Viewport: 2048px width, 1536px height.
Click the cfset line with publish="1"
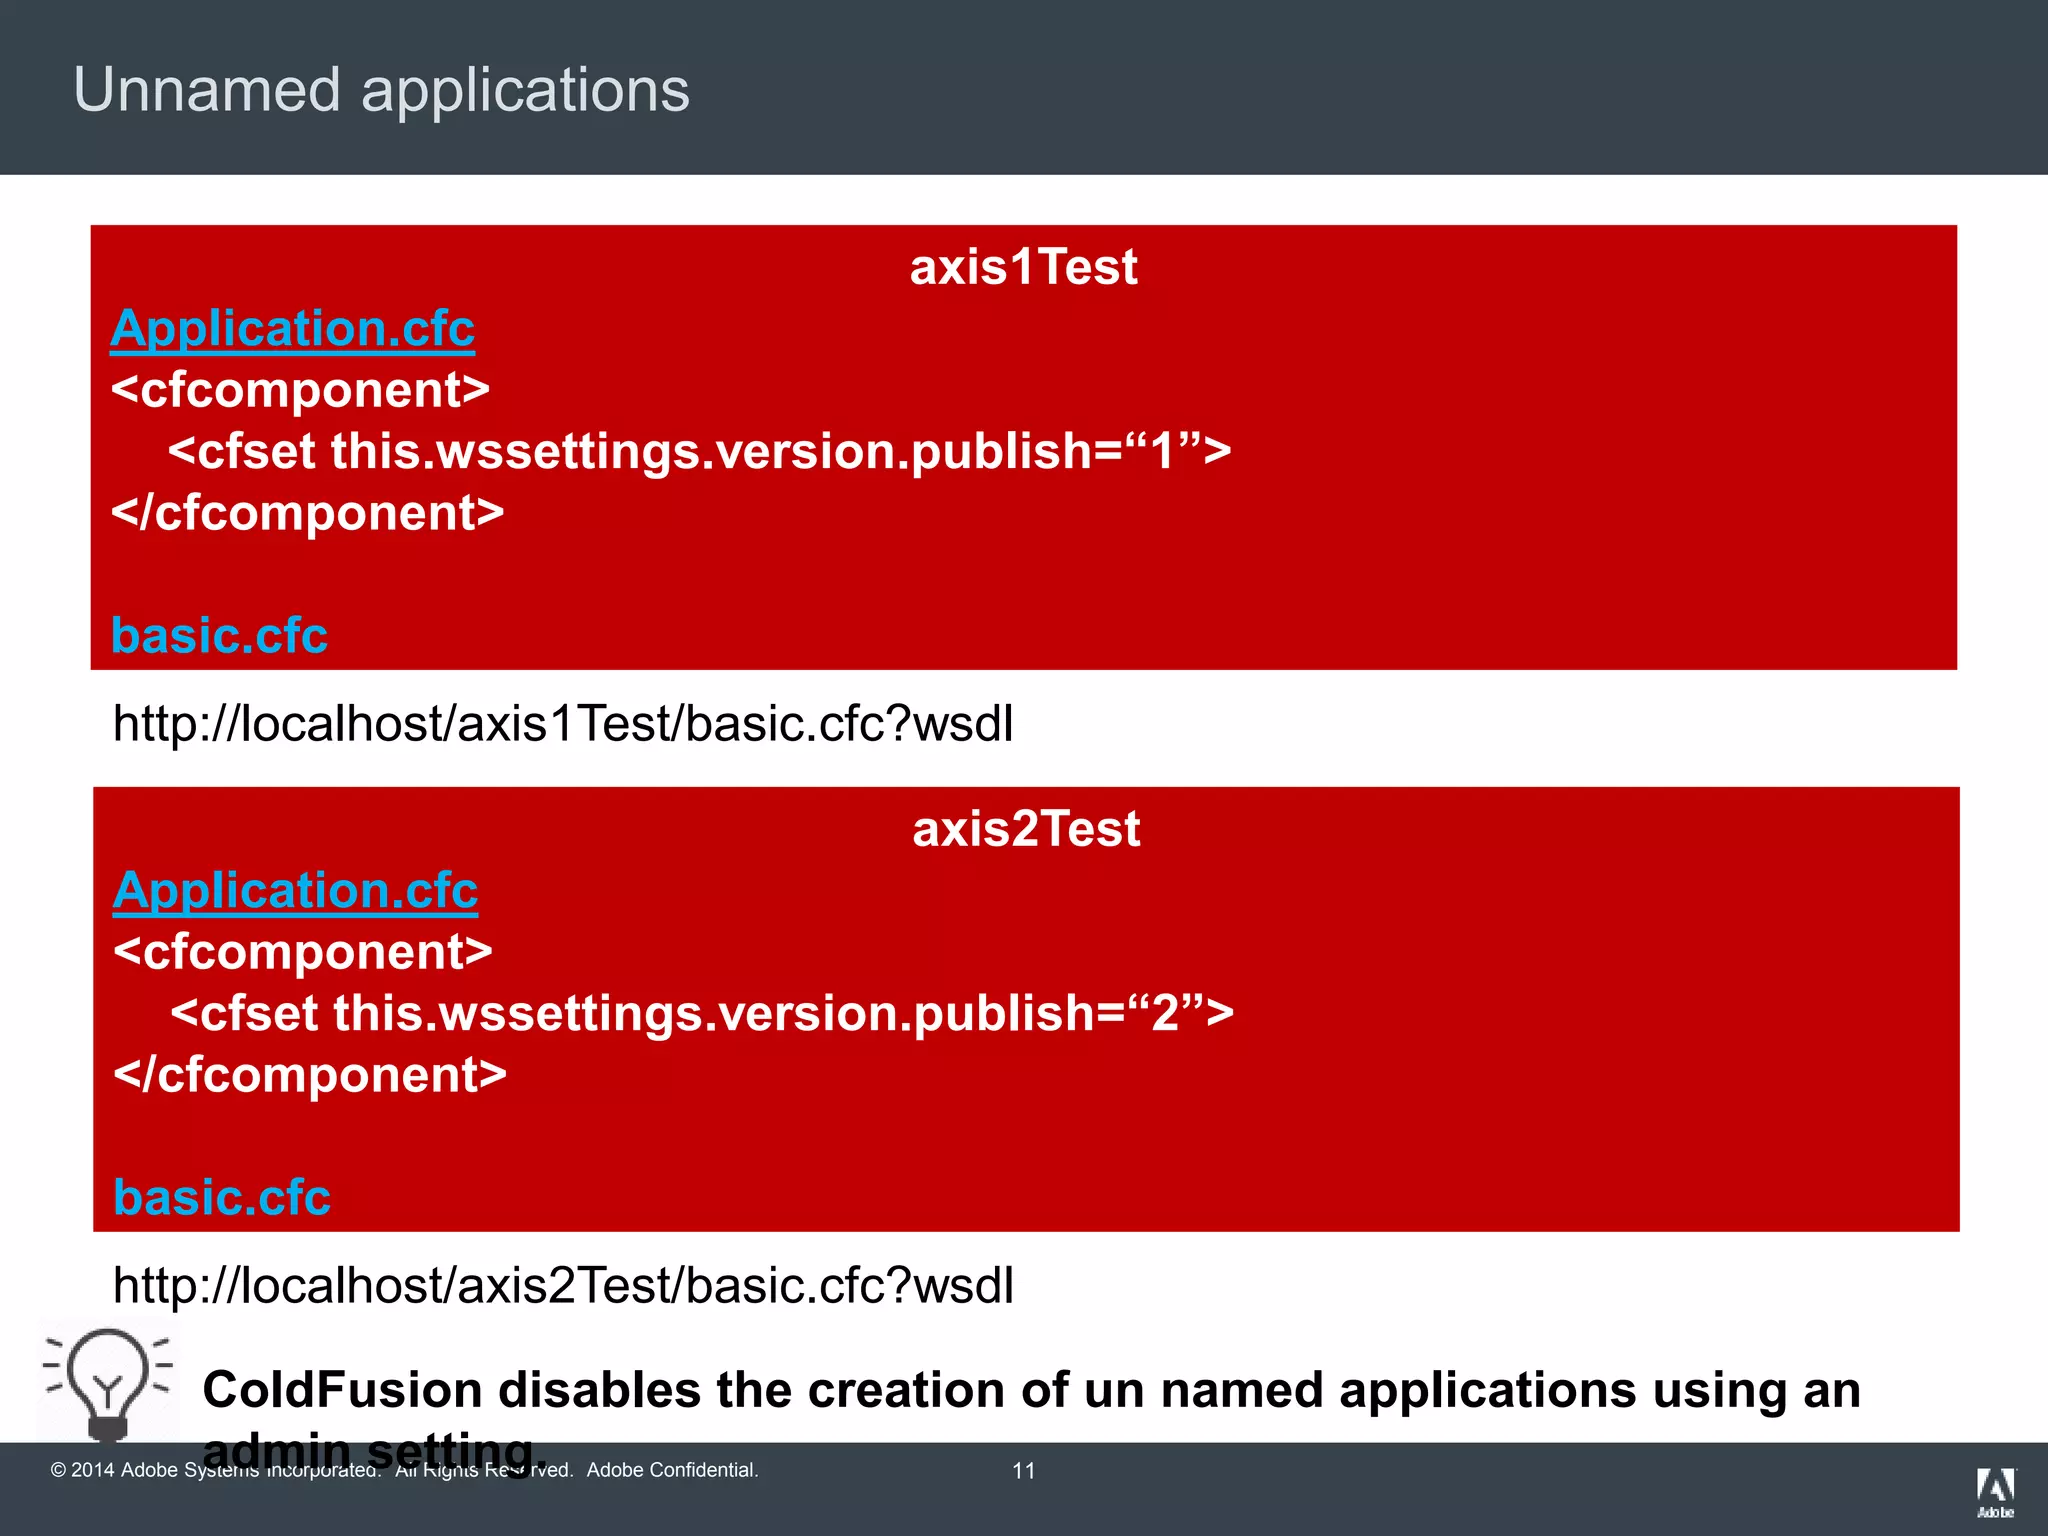pyautogui.click(x=699, y=451)
